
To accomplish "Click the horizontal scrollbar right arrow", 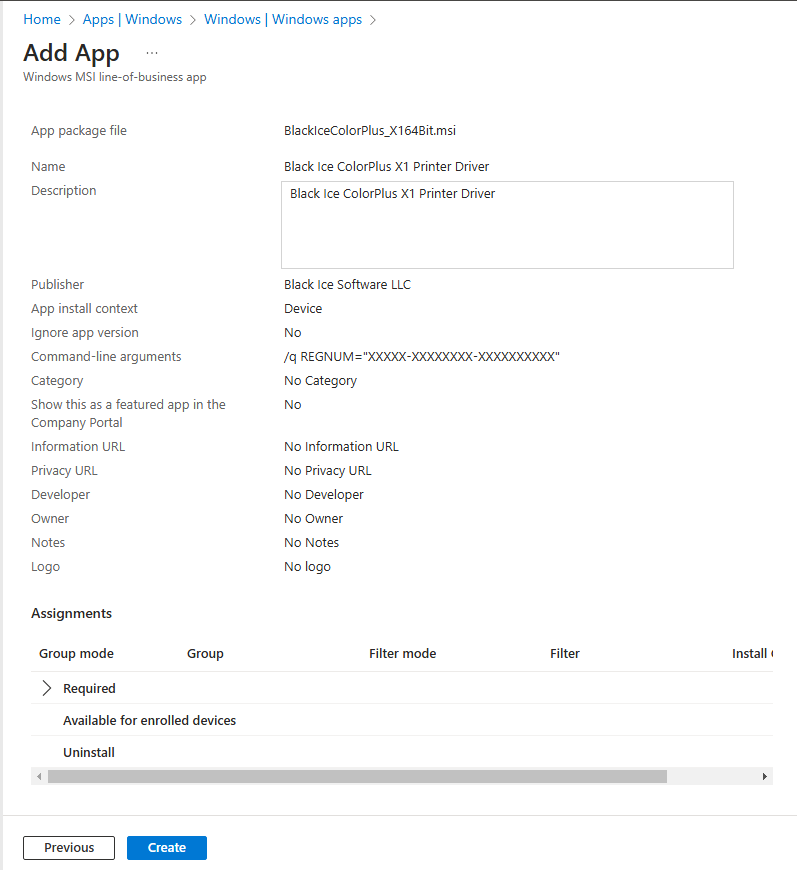I will point(764,776).
